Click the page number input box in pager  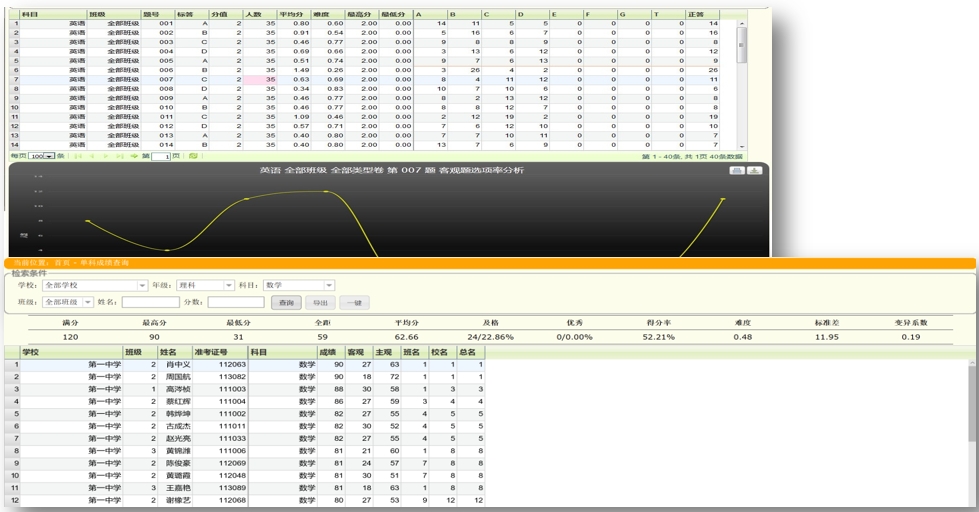pyautogui.click(x=160, y=156)
